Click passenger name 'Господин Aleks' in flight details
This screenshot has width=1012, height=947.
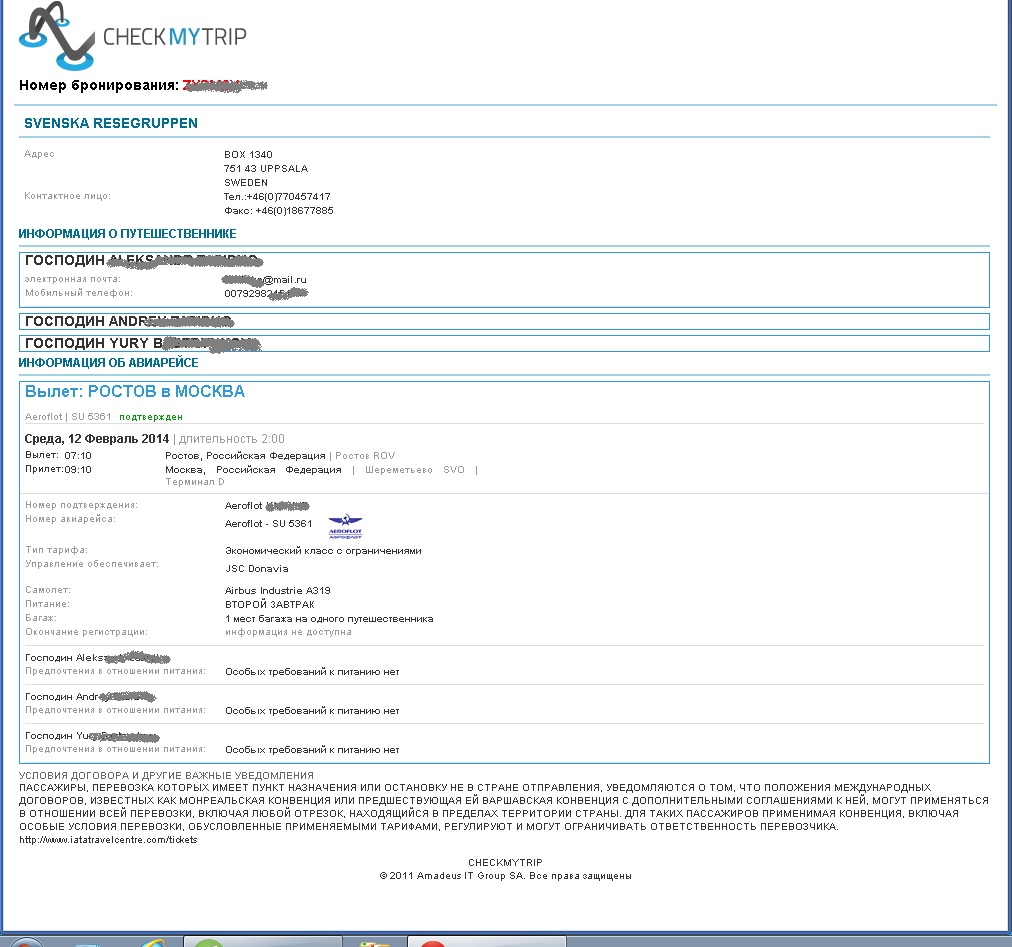[x=97, y=658]
